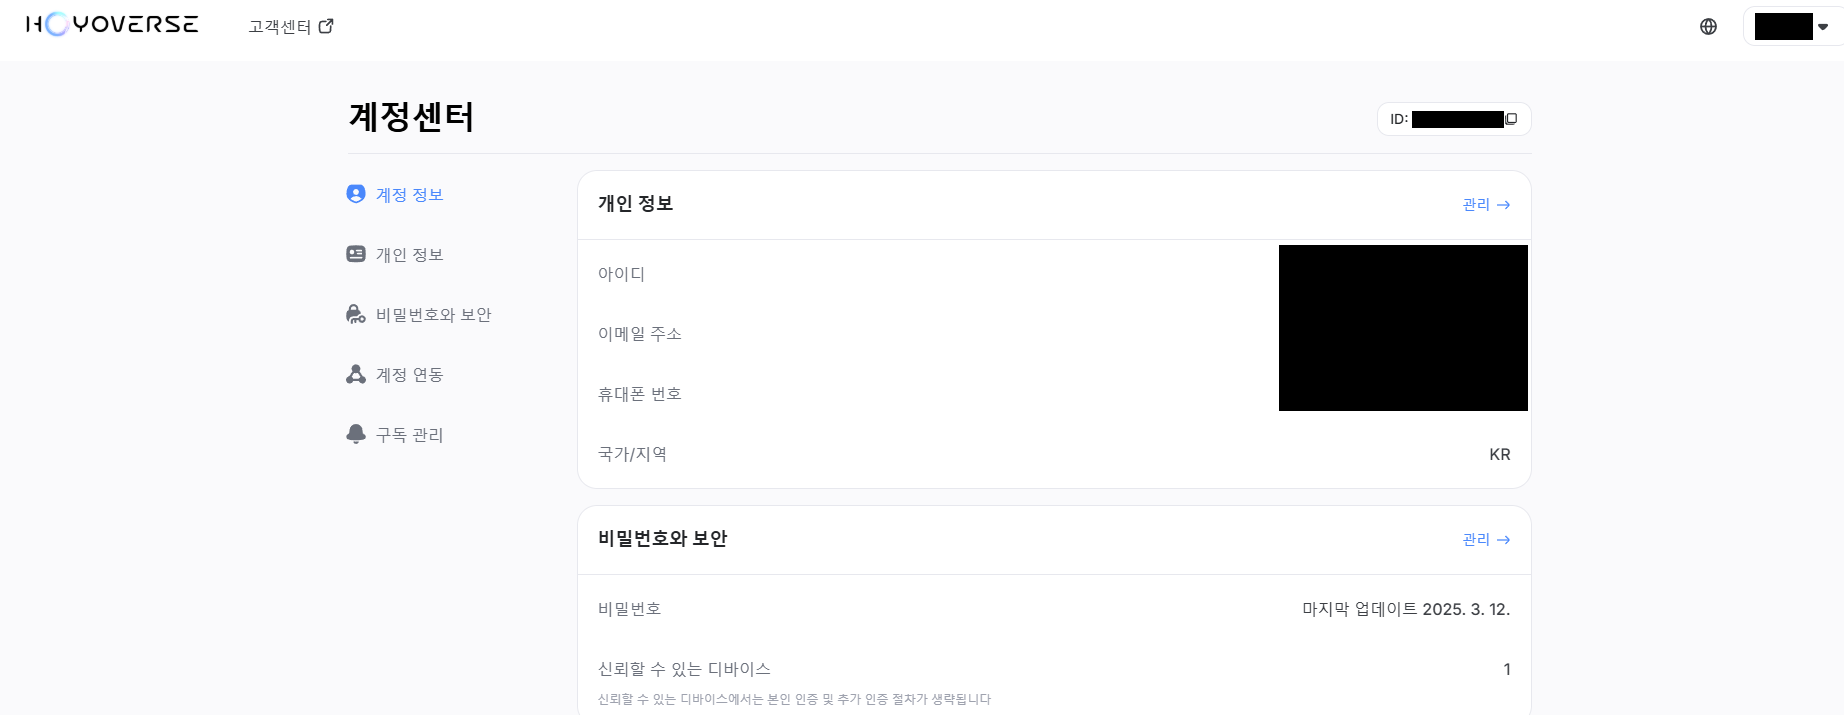The image size is (1844, 715).
Task: Expand the account dropdown arrow in the header
Action: [x=1823, y=27]
